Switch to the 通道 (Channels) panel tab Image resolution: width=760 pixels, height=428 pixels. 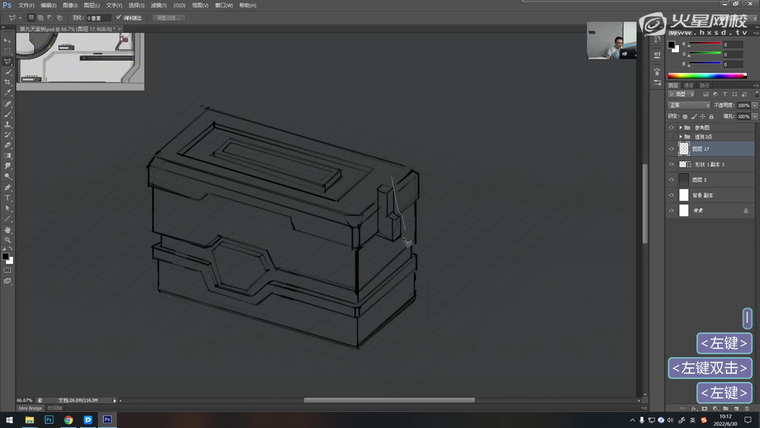tap(689, 85)
